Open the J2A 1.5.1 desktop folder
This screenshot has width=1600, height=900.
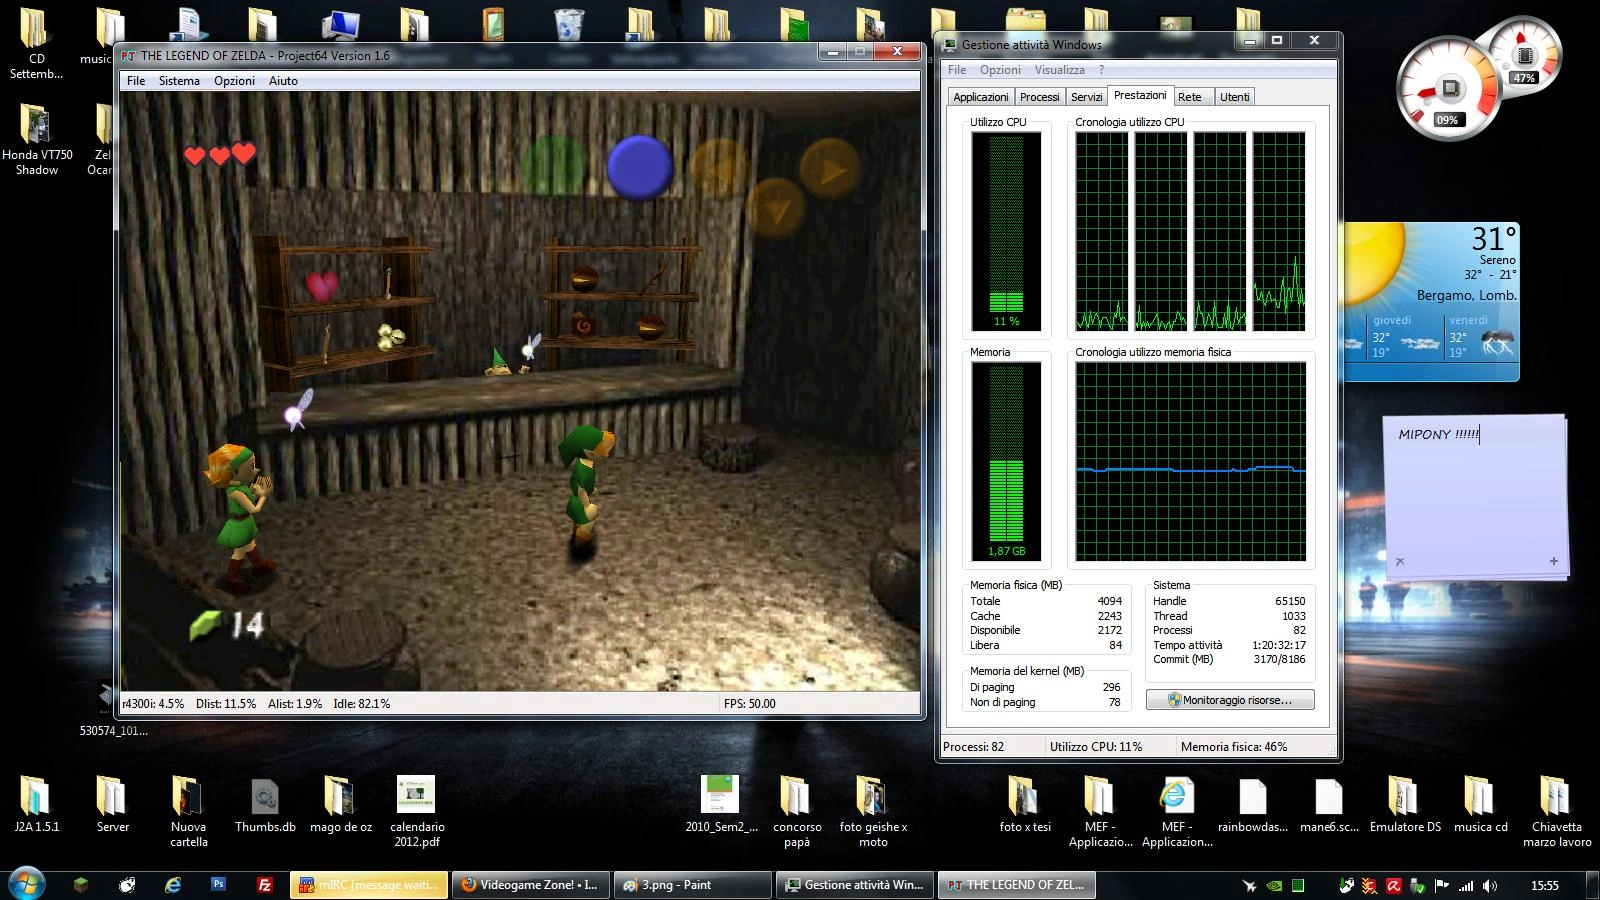point(36,805)
